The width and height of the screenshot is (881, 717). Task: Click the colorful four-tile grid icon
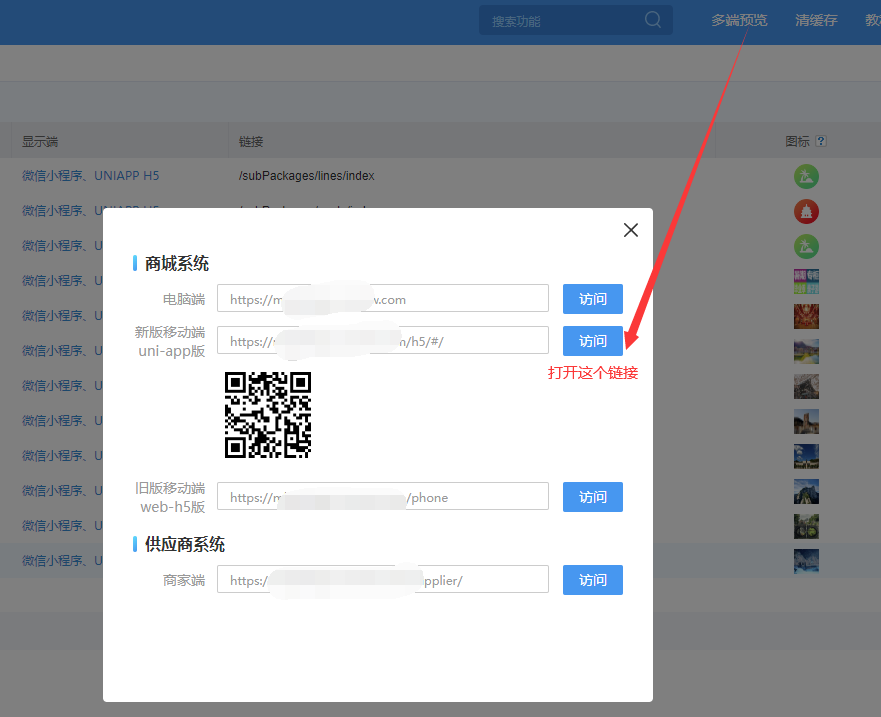[x=806, y=281]
